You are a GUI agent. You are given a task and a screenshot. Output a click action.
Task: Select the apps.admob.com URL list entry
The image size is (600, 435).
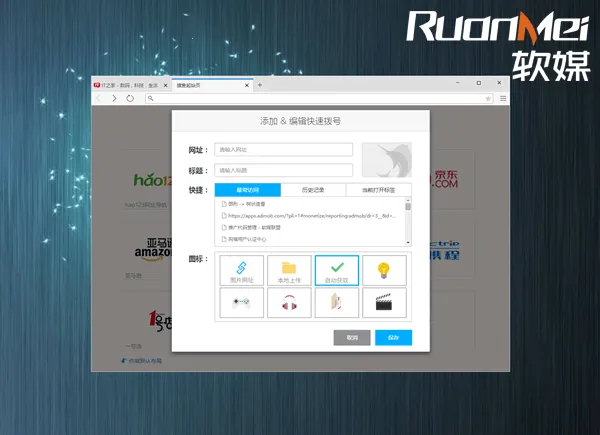[x=310, y=215]
